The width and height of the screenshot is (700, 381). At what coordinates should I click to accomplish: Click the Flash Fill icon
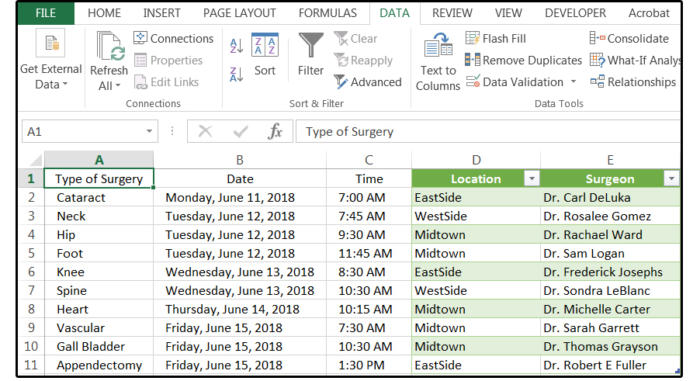pyautogui.click(x=472, y=38)
